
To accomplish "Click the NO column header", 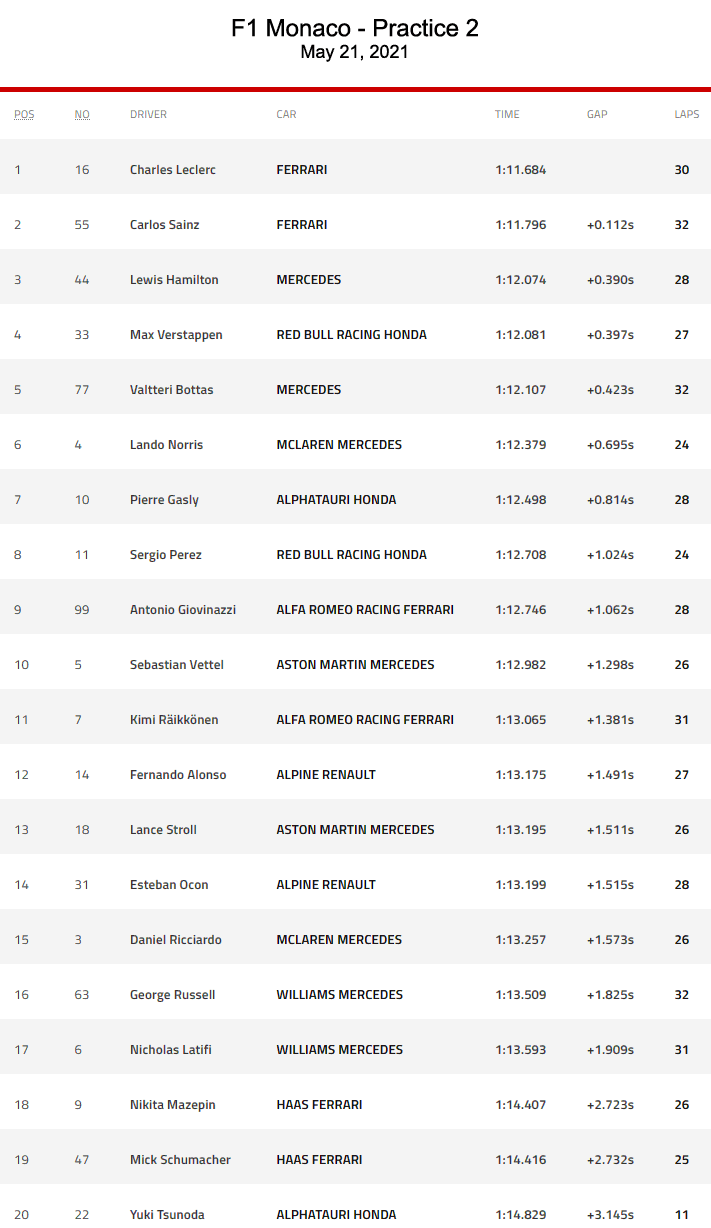I will coord(82,114).
